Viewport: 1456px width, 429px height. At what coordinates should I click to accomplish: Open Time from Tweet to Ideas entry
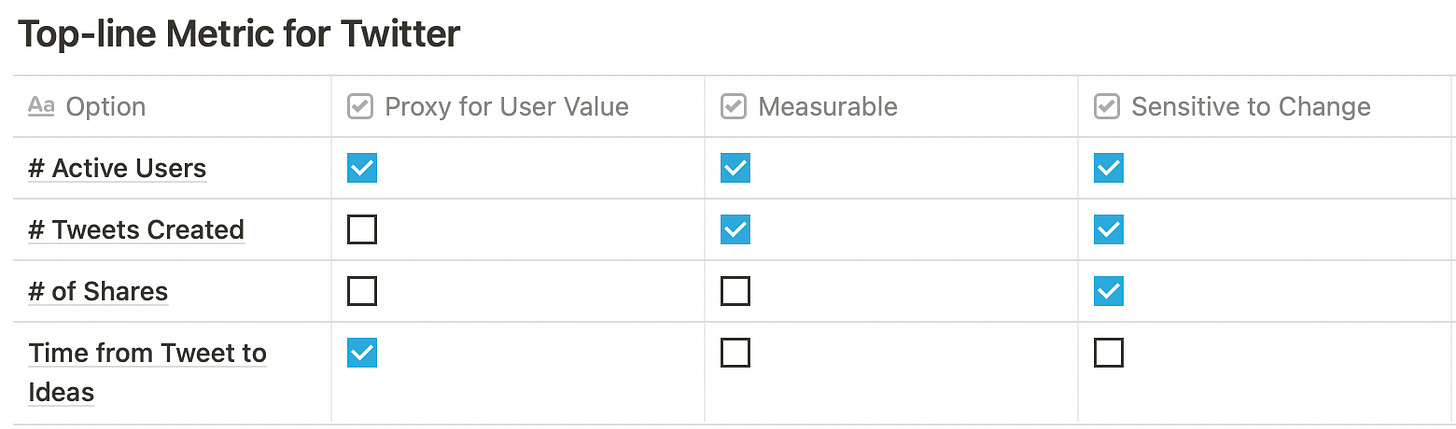click(147, 372)
